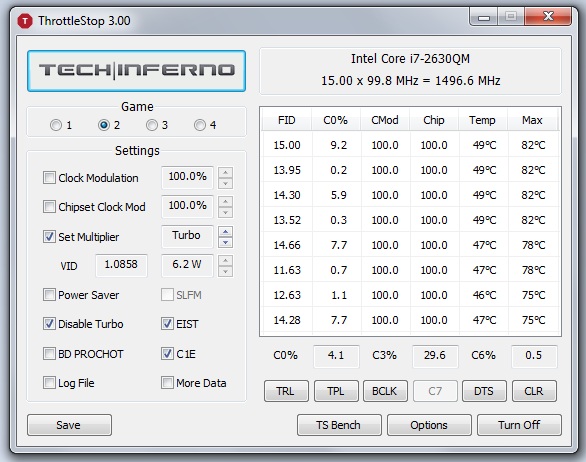The height and width of the screenshot is (462, 586).
Task: Click the Clock Modulation 100.0% value field
Action: (187, 177)
